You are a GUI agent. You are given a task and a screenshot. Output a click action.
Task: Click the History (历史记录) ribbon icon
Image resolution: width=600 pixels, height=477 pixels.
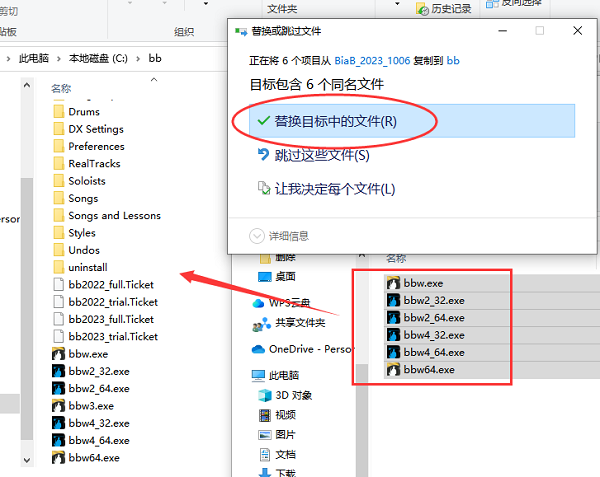(422, 9)
